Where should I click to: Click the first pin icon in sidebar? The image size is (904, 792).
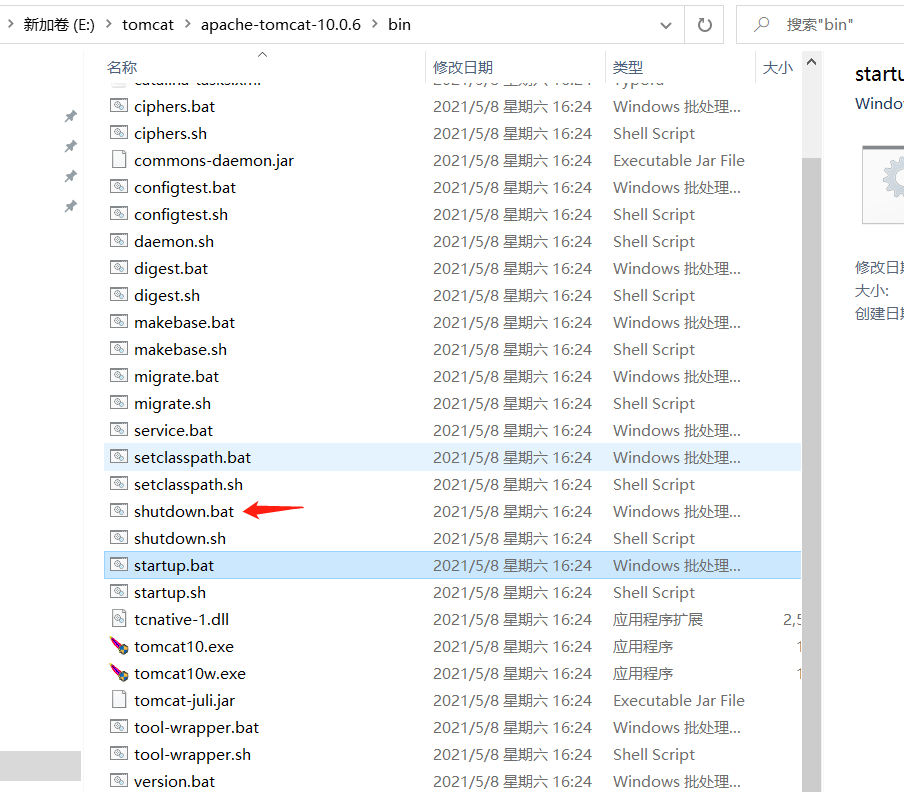coord(70,116)
